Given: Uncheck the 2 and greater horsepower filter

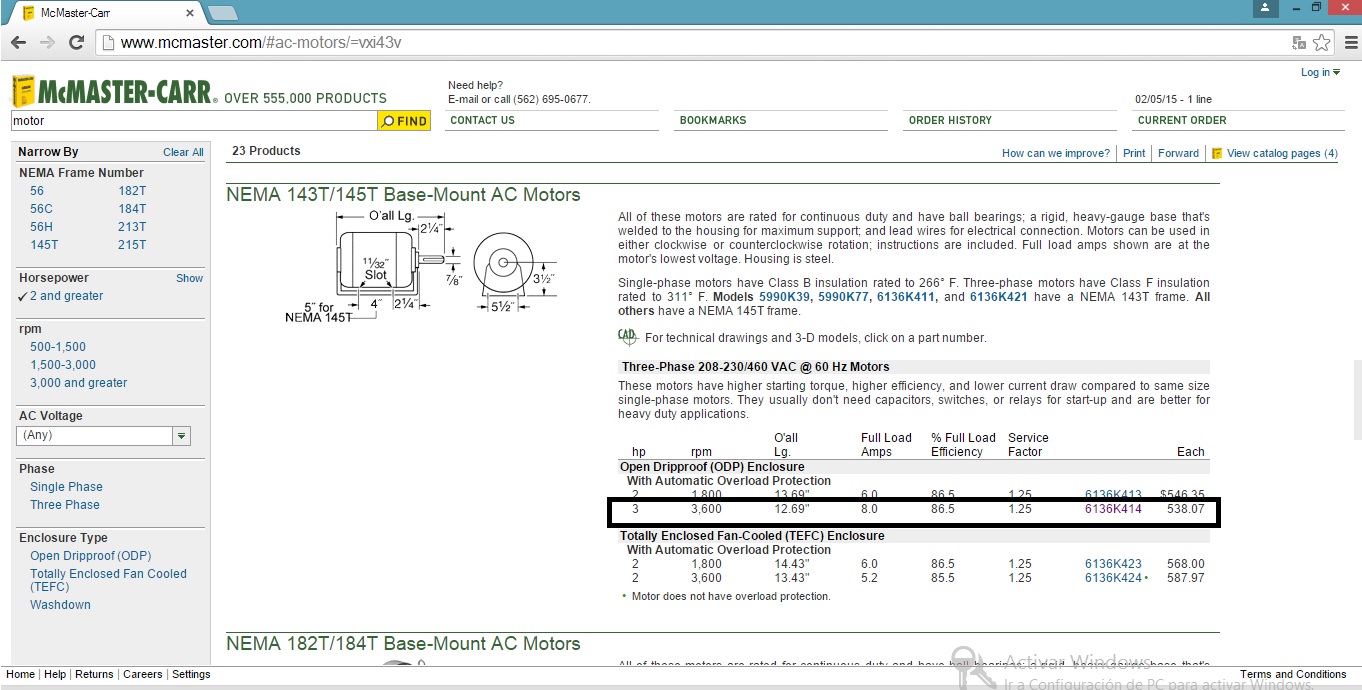Looking at the screenshot, I should [x=60, y=296].
